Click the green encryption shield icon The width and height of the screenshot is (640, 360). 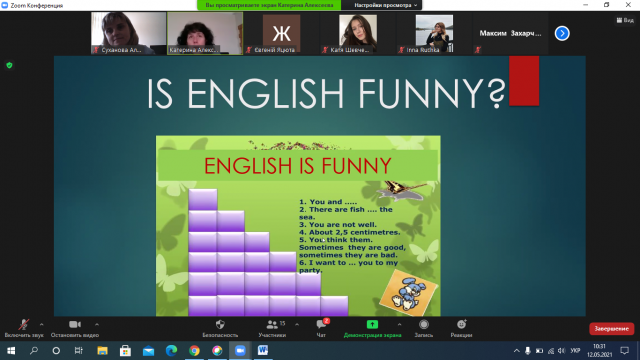pyautogui.click(x=9, y=65)
